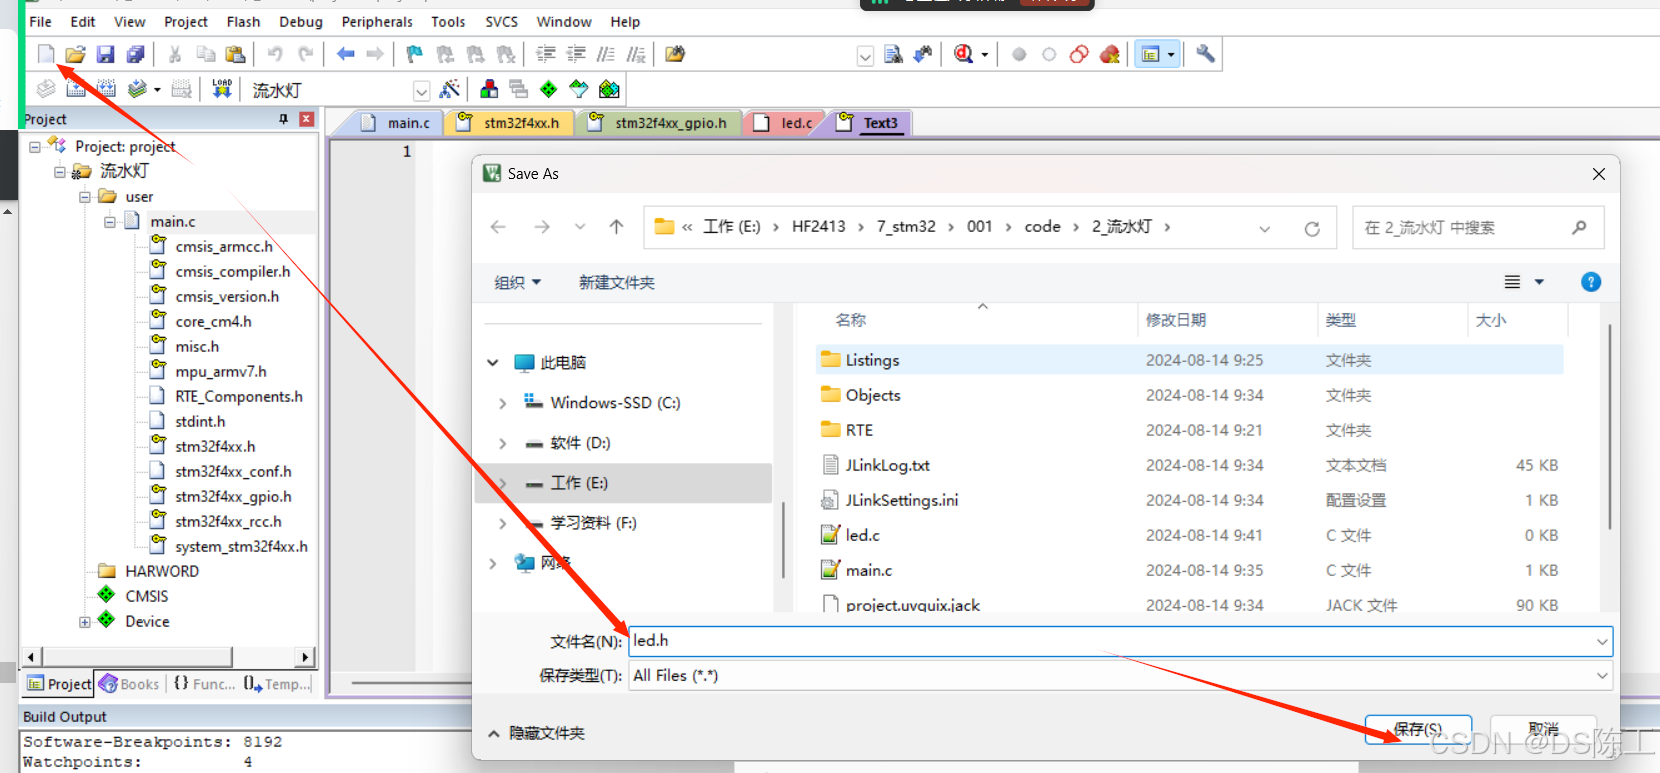The height and width of the screenshot is (773, 1660).
Task: Click the New file toolbar icon
Action: 46,54
